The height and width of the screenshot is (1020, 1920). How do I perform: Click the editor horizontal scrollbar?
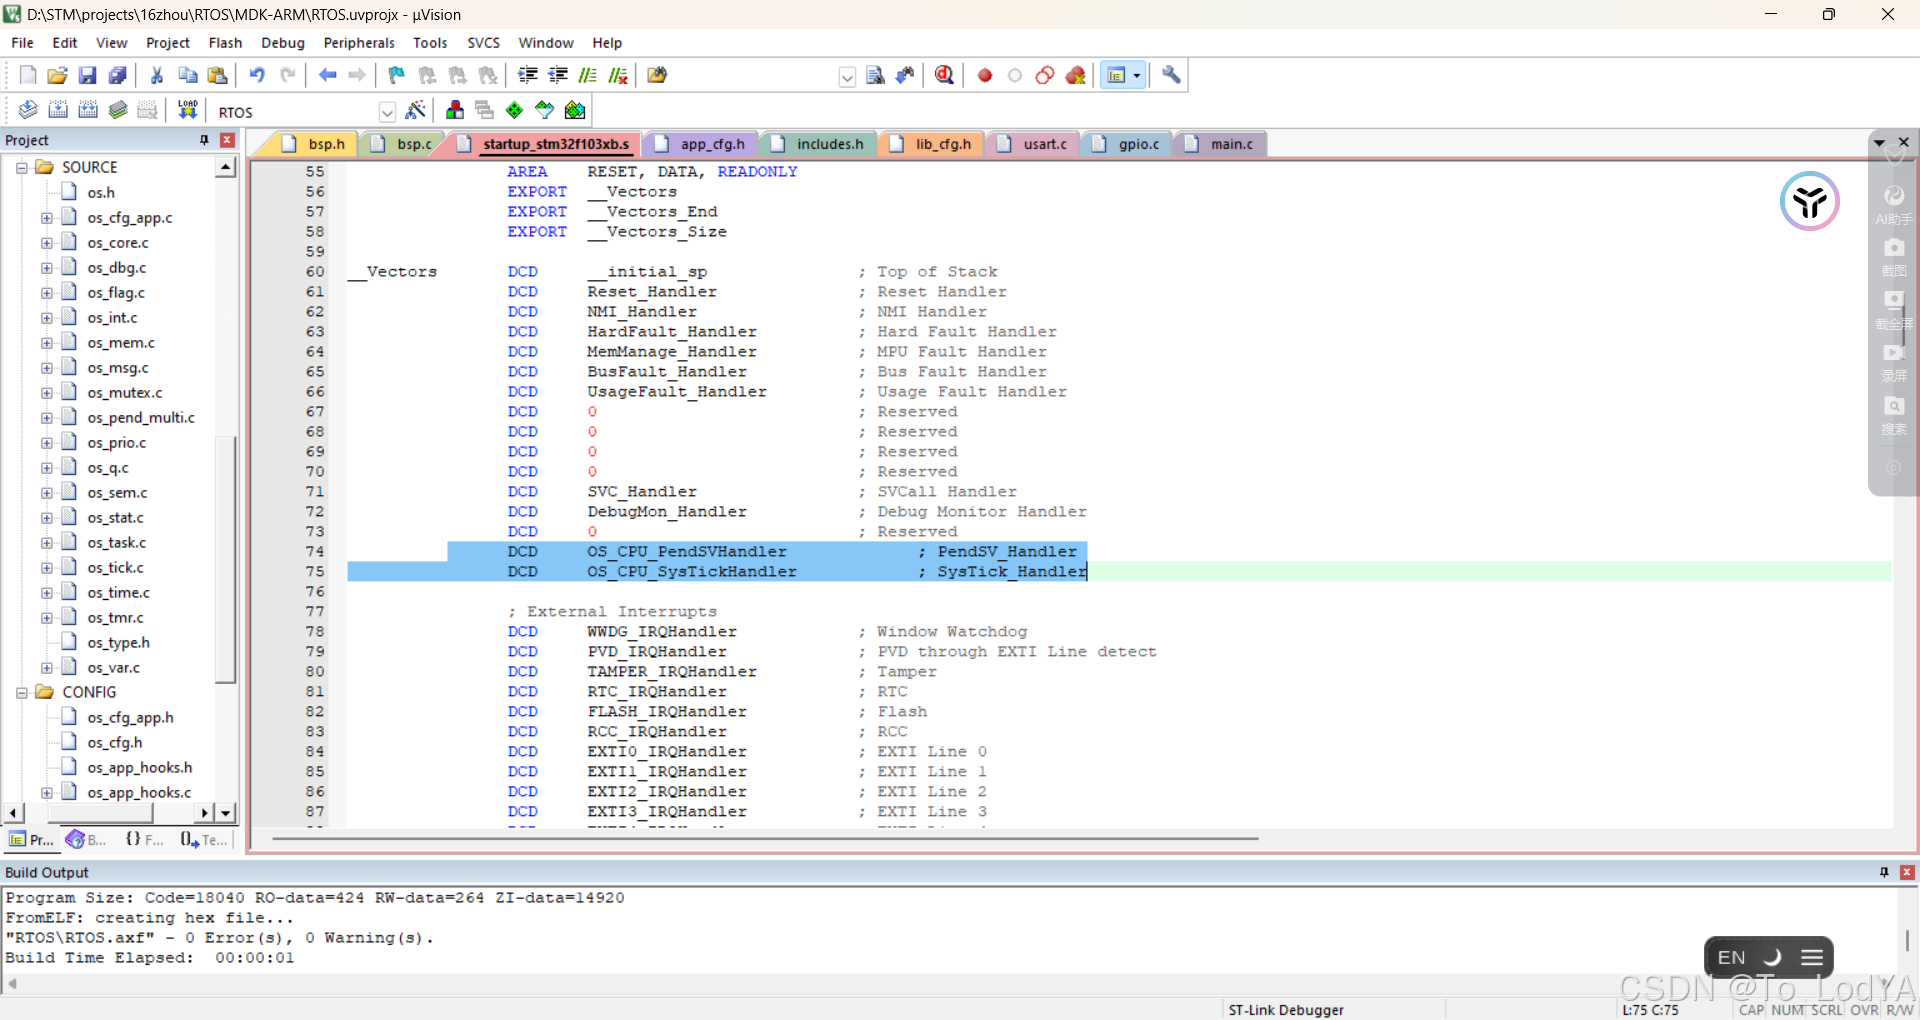pos(765,838)
